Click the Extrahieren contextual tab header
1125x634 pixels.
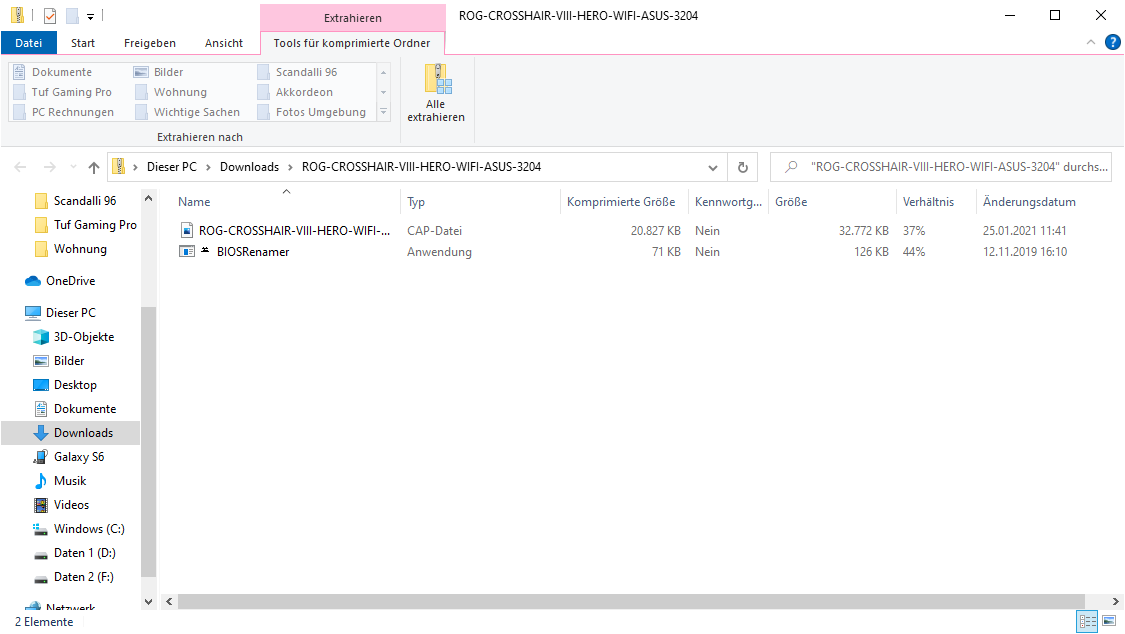(352, 18)
